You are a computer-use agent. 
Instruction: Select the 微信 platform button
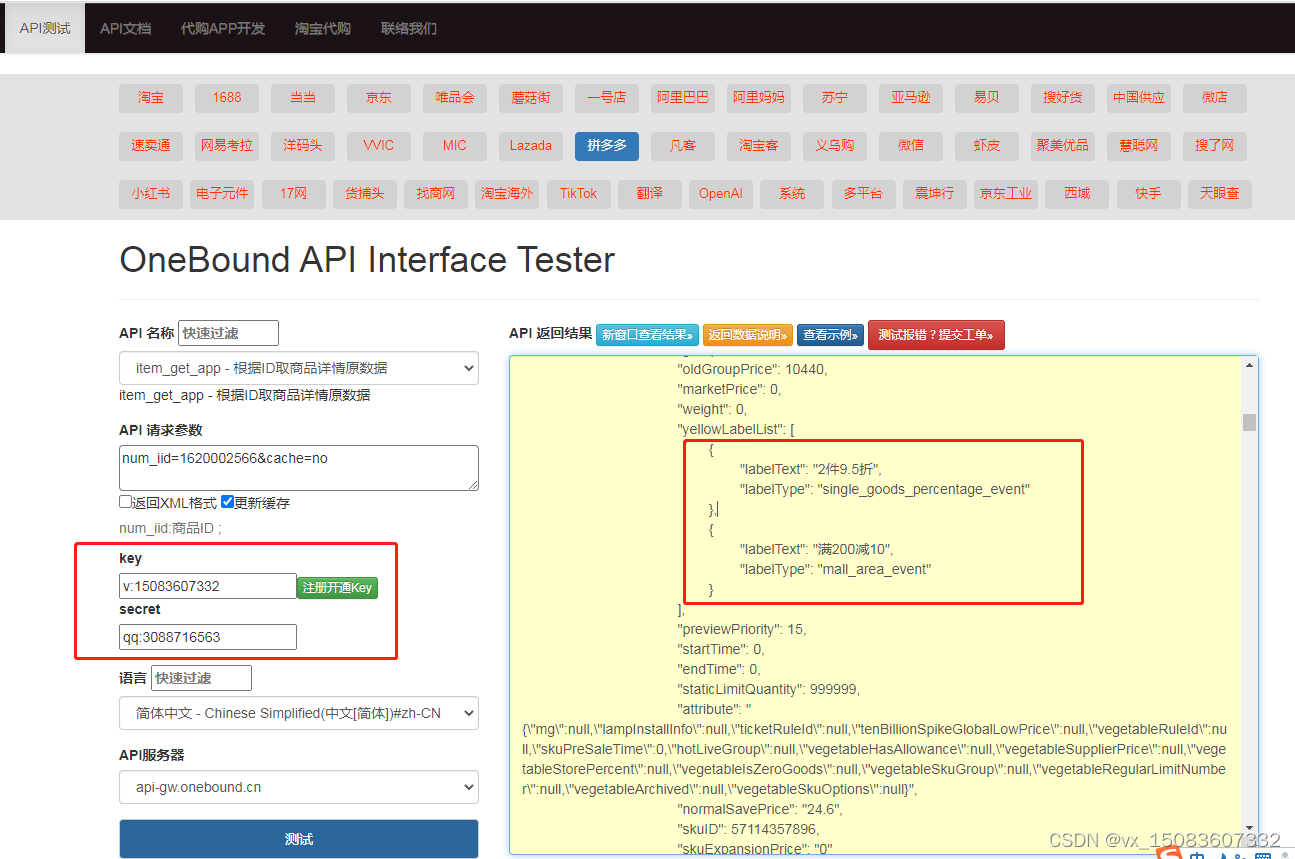point(911,145)
